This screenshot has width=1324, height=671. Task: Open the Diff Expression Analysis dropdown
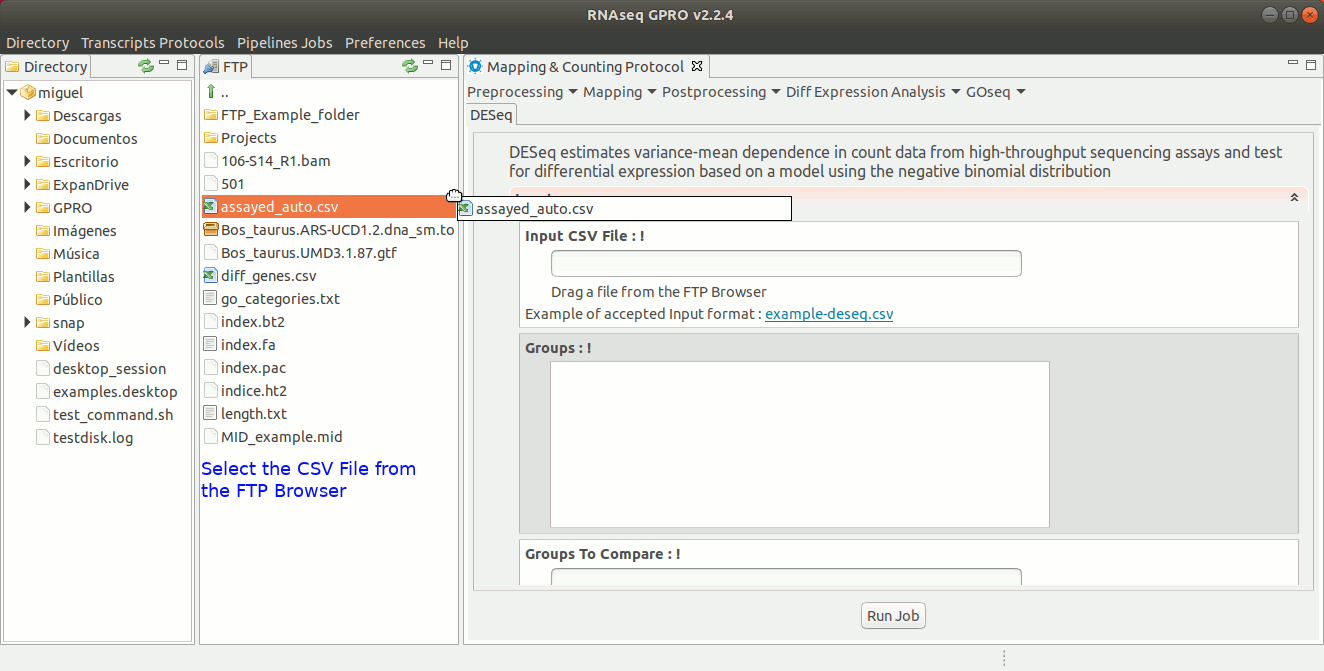click(872, 92)
